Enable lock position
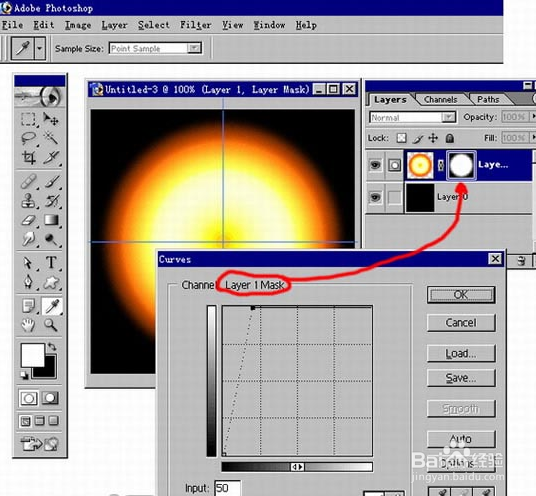 coord(433,138)
